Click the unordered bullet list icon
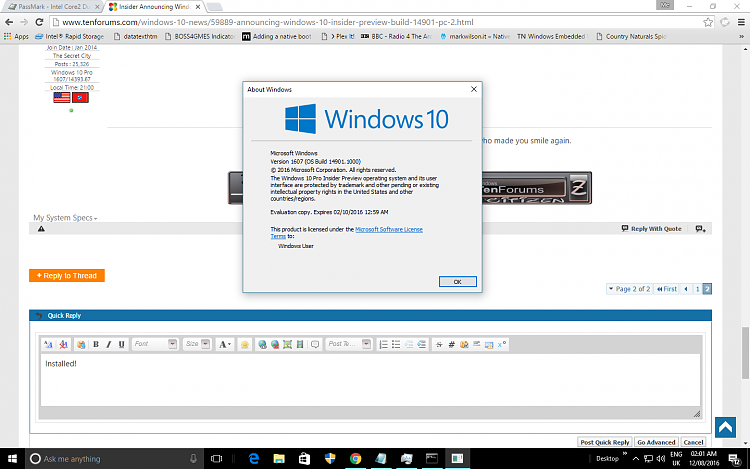 click(x=396, y=344)
